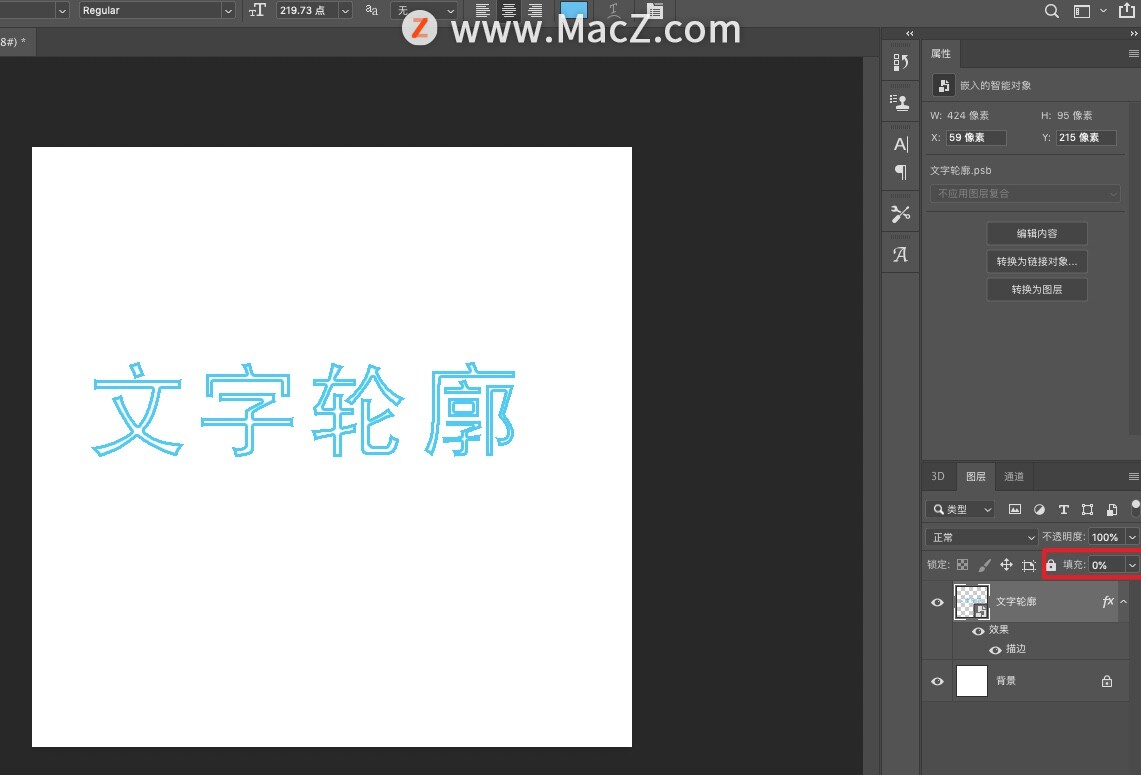Click the 转换为链接对象... button

(1037, 261)
